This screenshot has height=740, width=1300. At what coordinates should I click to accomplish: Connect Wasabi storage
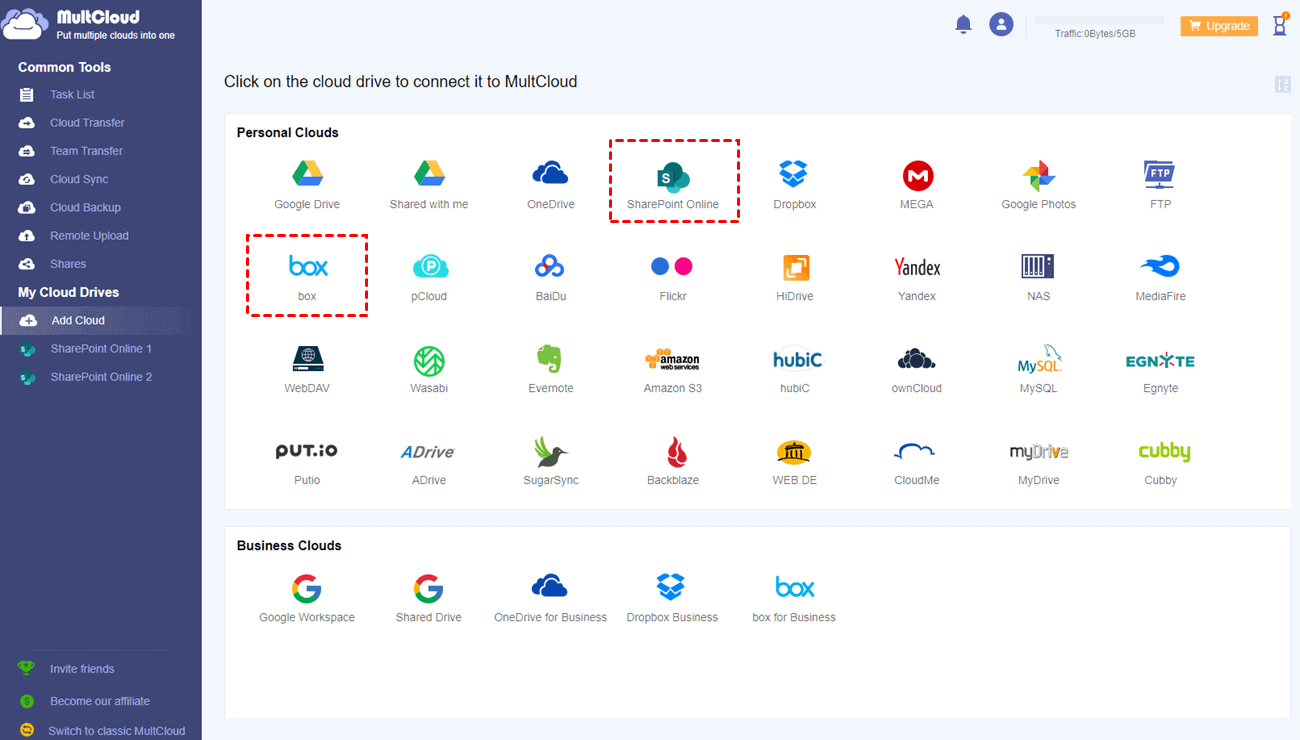click(429, 368)
